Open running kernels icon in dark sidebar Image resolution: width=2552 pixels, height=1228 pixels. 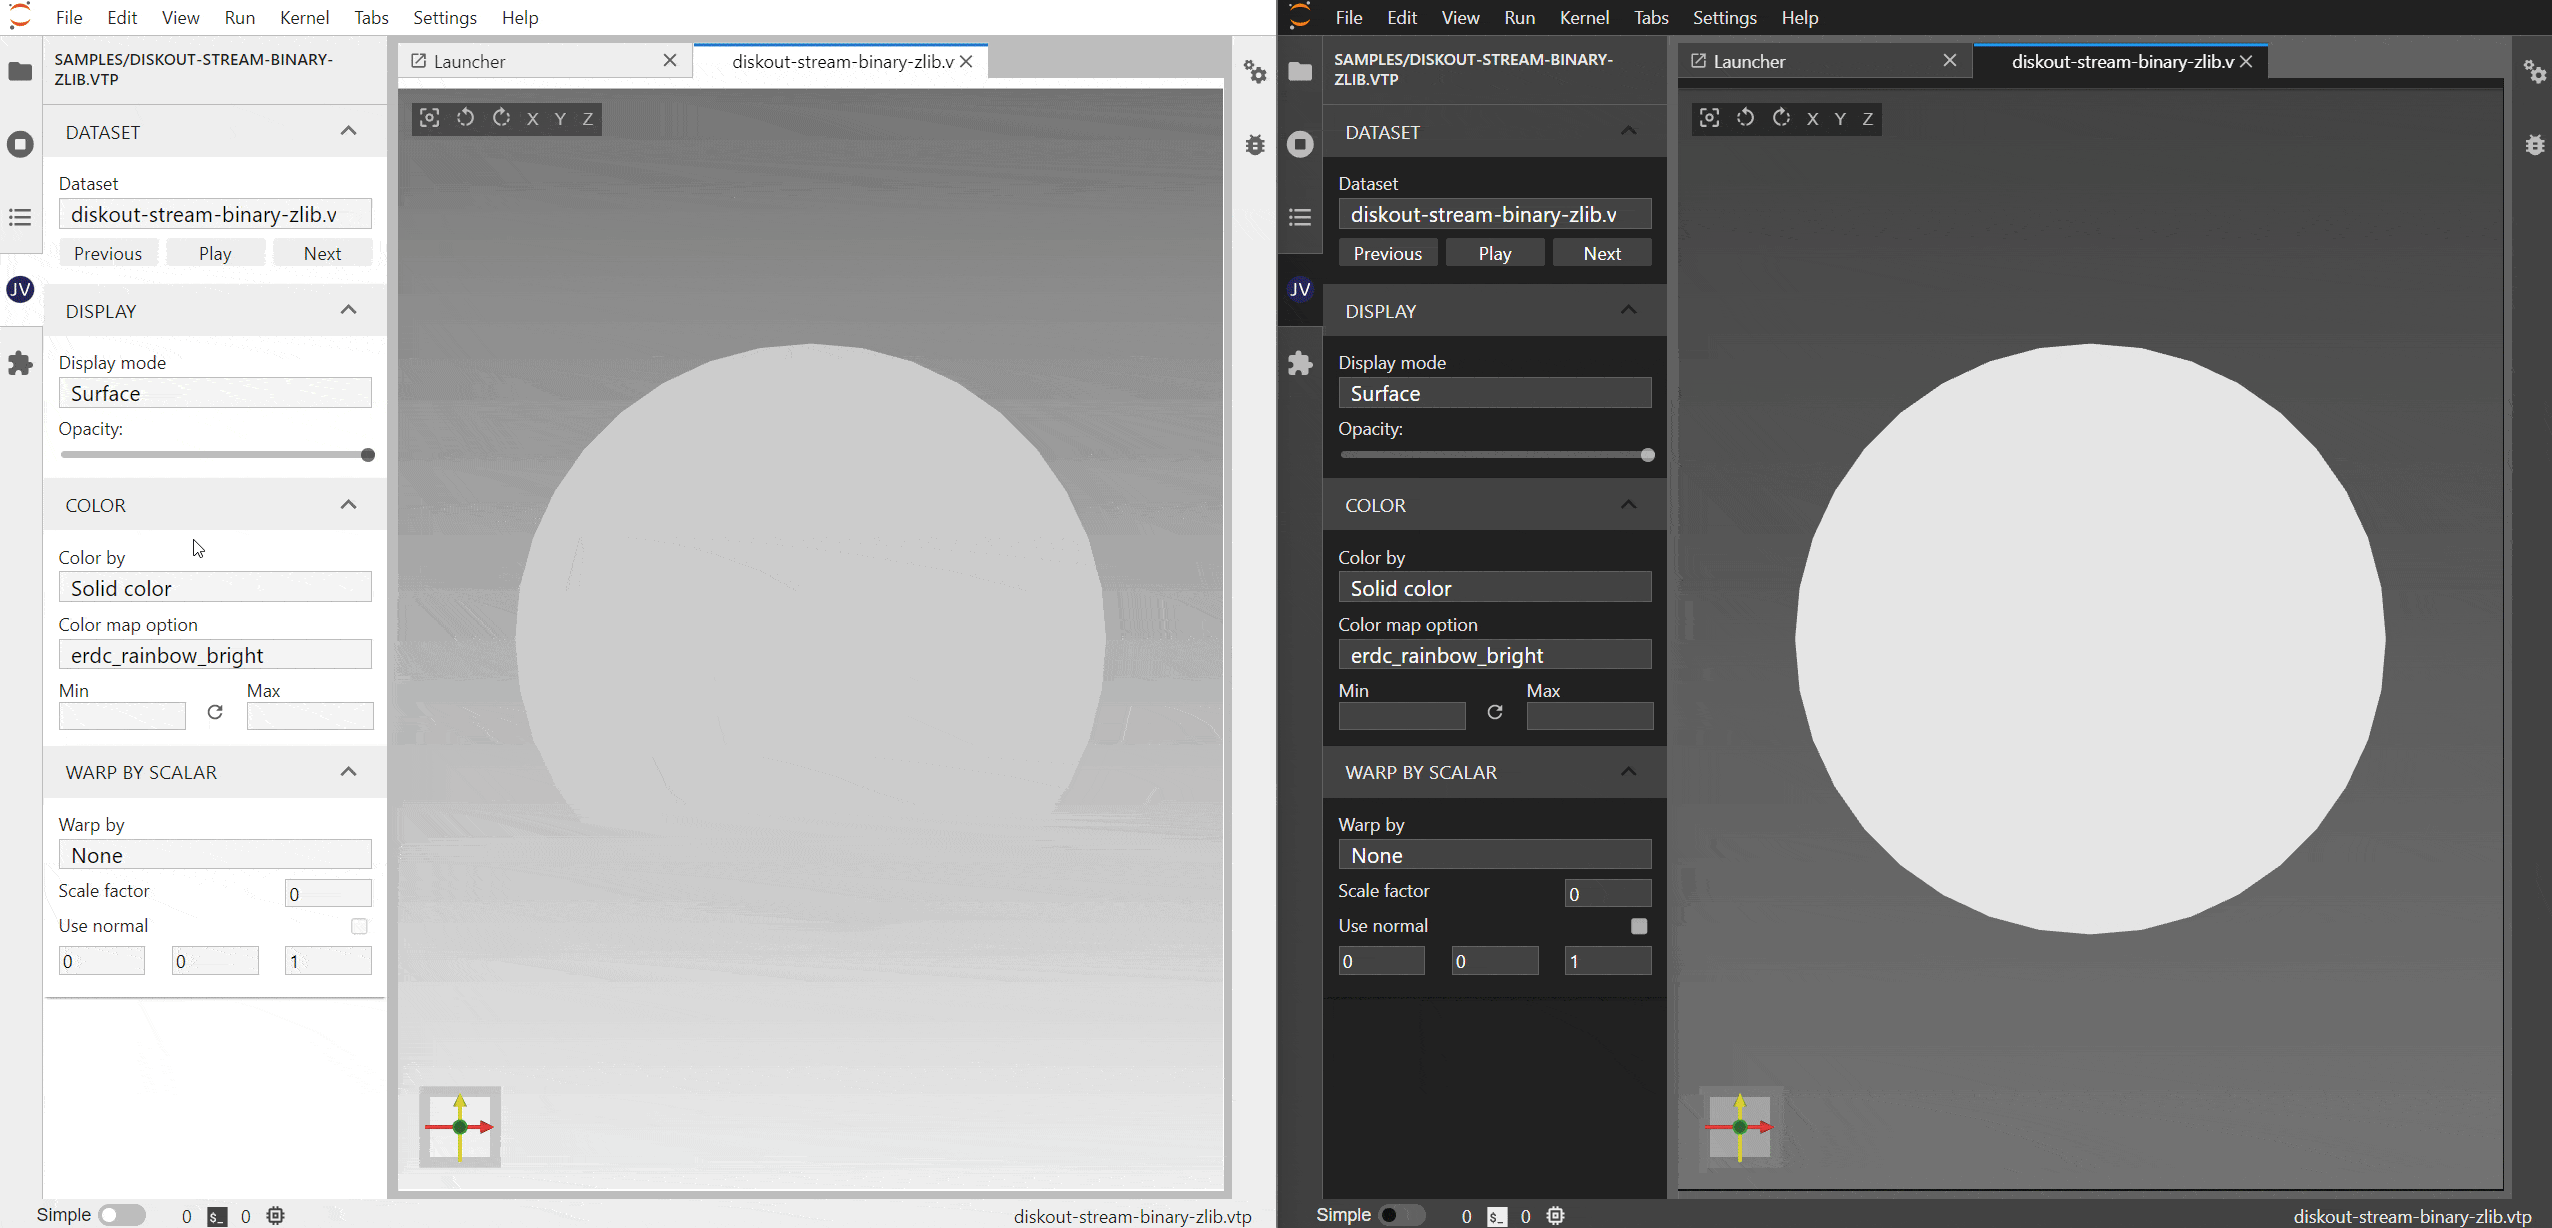[x=1300, y=144]
